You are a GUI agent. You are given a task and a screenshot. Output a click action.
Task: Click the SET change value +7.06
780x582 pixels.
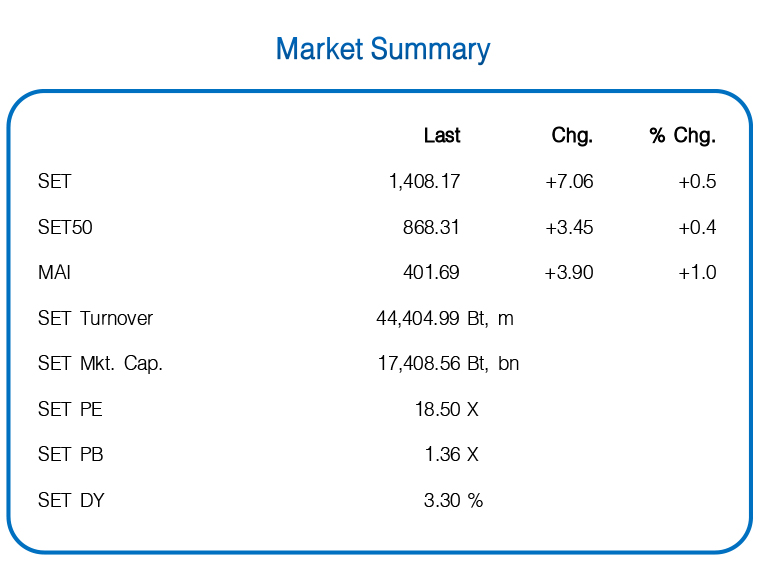point(569,182)
